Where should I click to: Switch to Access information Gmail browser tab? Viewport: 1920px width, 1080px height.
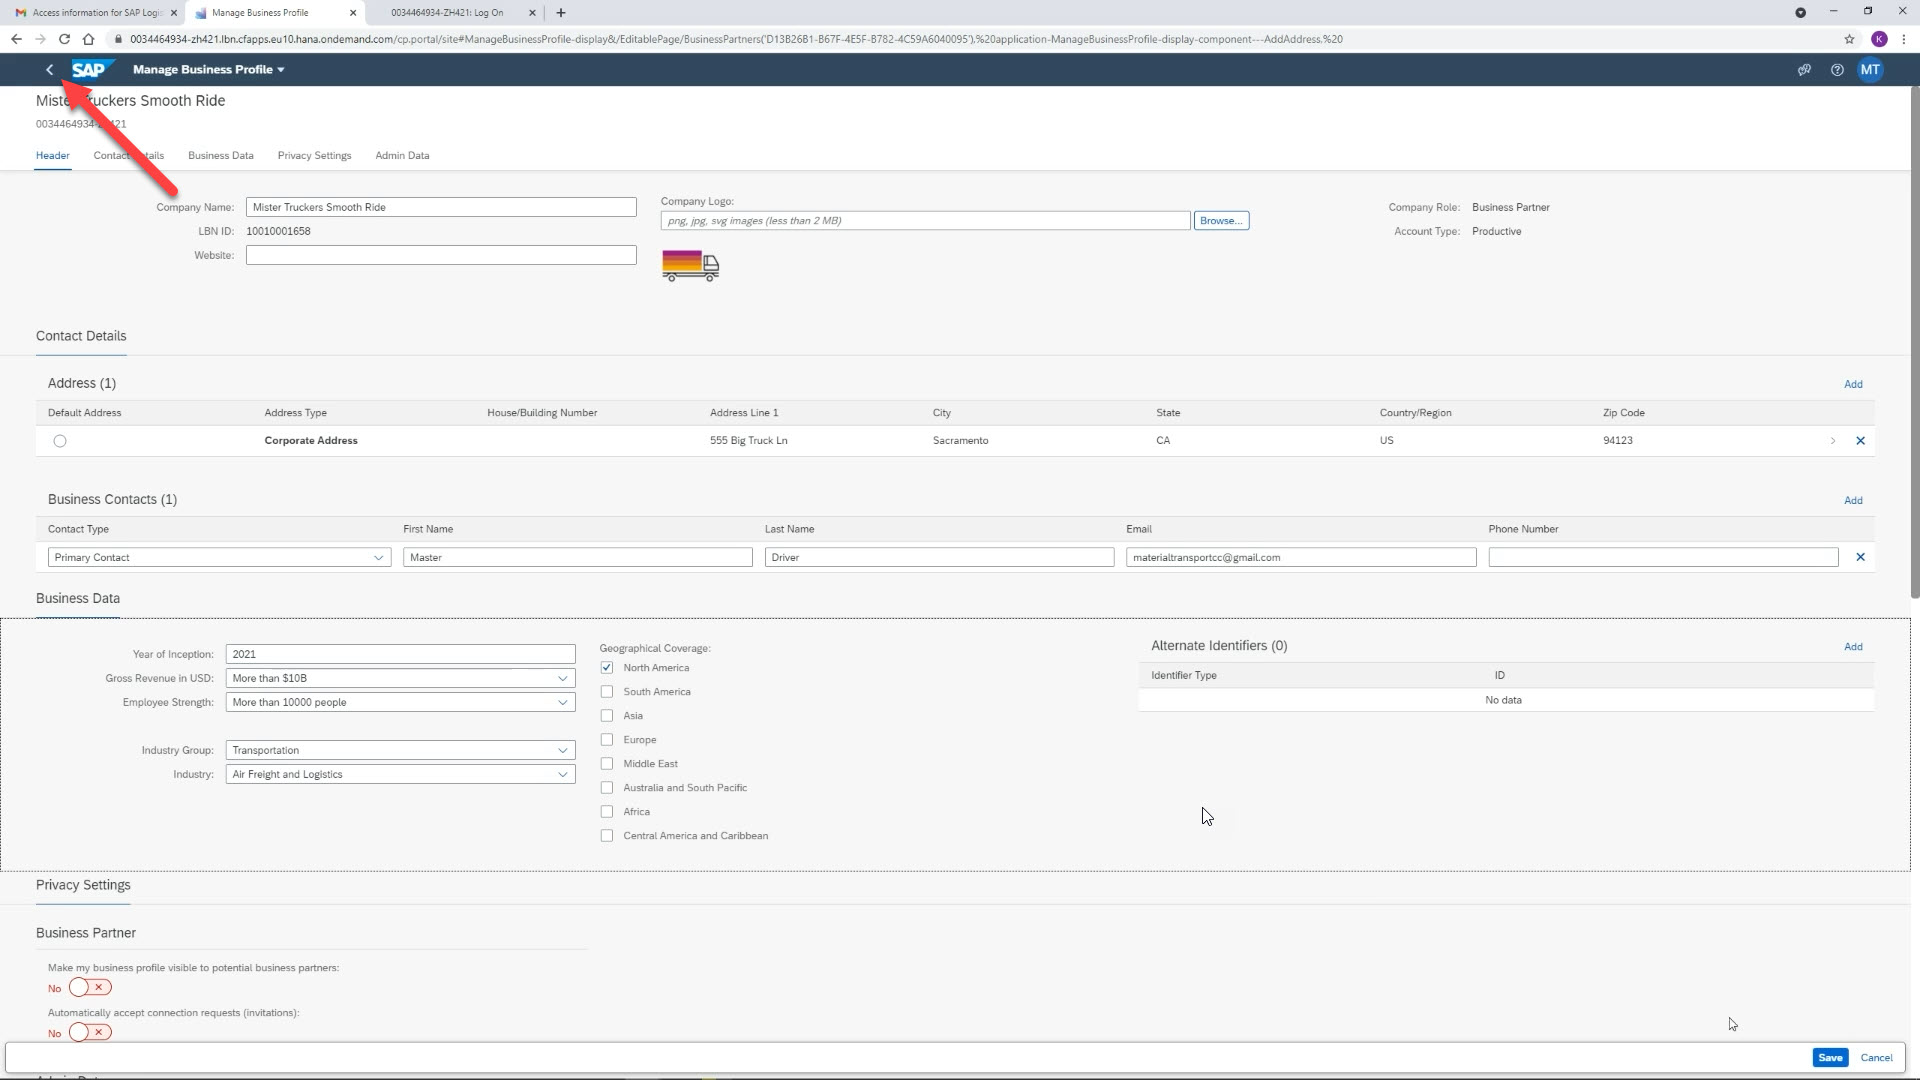96,13
